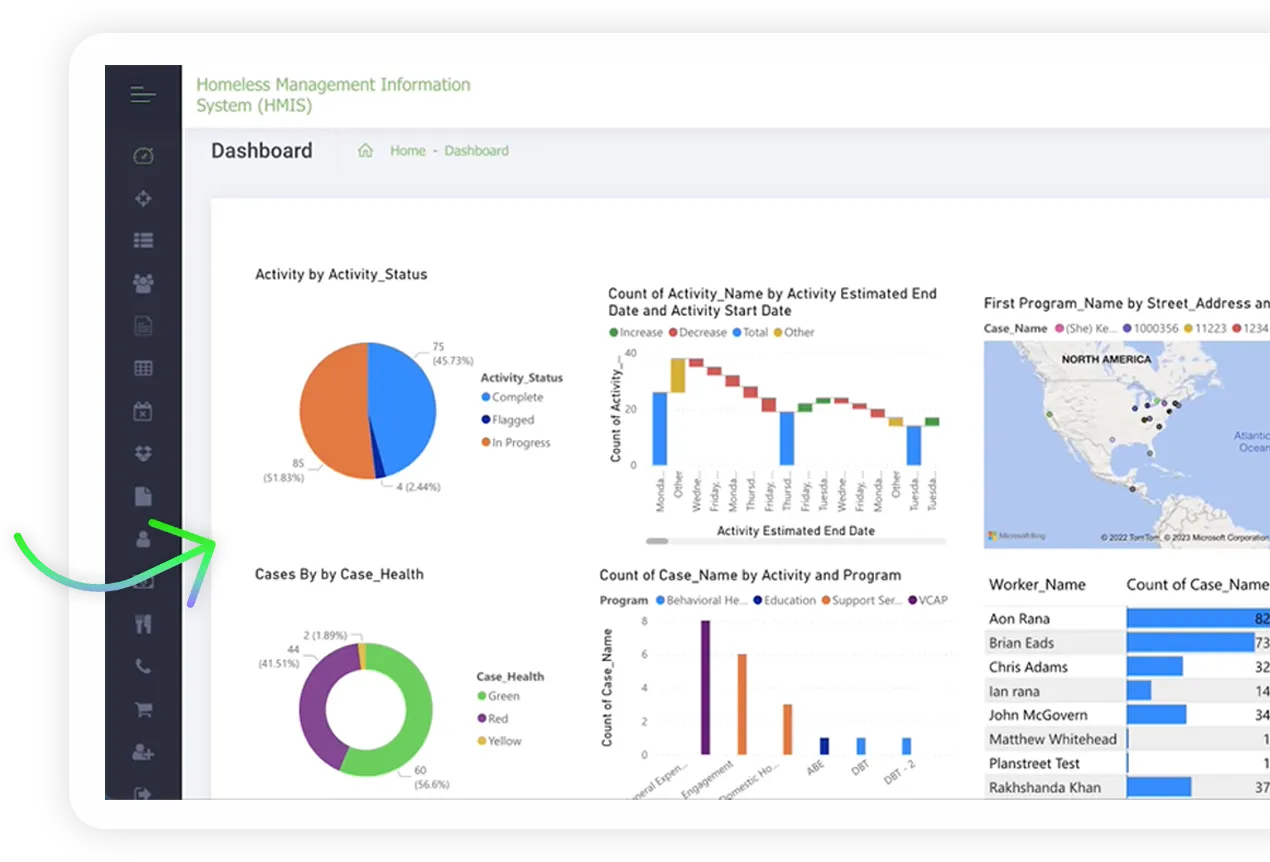
Task: Select Green in Case_Health legend
Action: point(503,696)
